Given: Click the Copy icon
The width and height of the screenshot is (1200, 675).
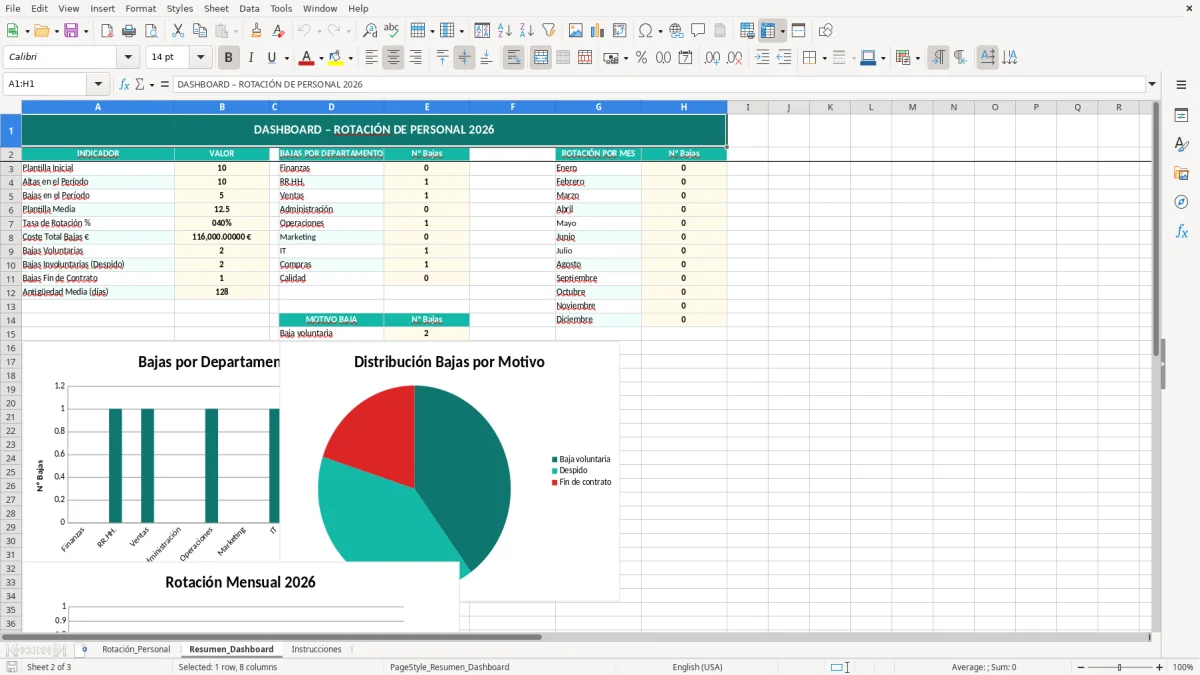Looking at the screenshot, I should click(x=200, y=31).
